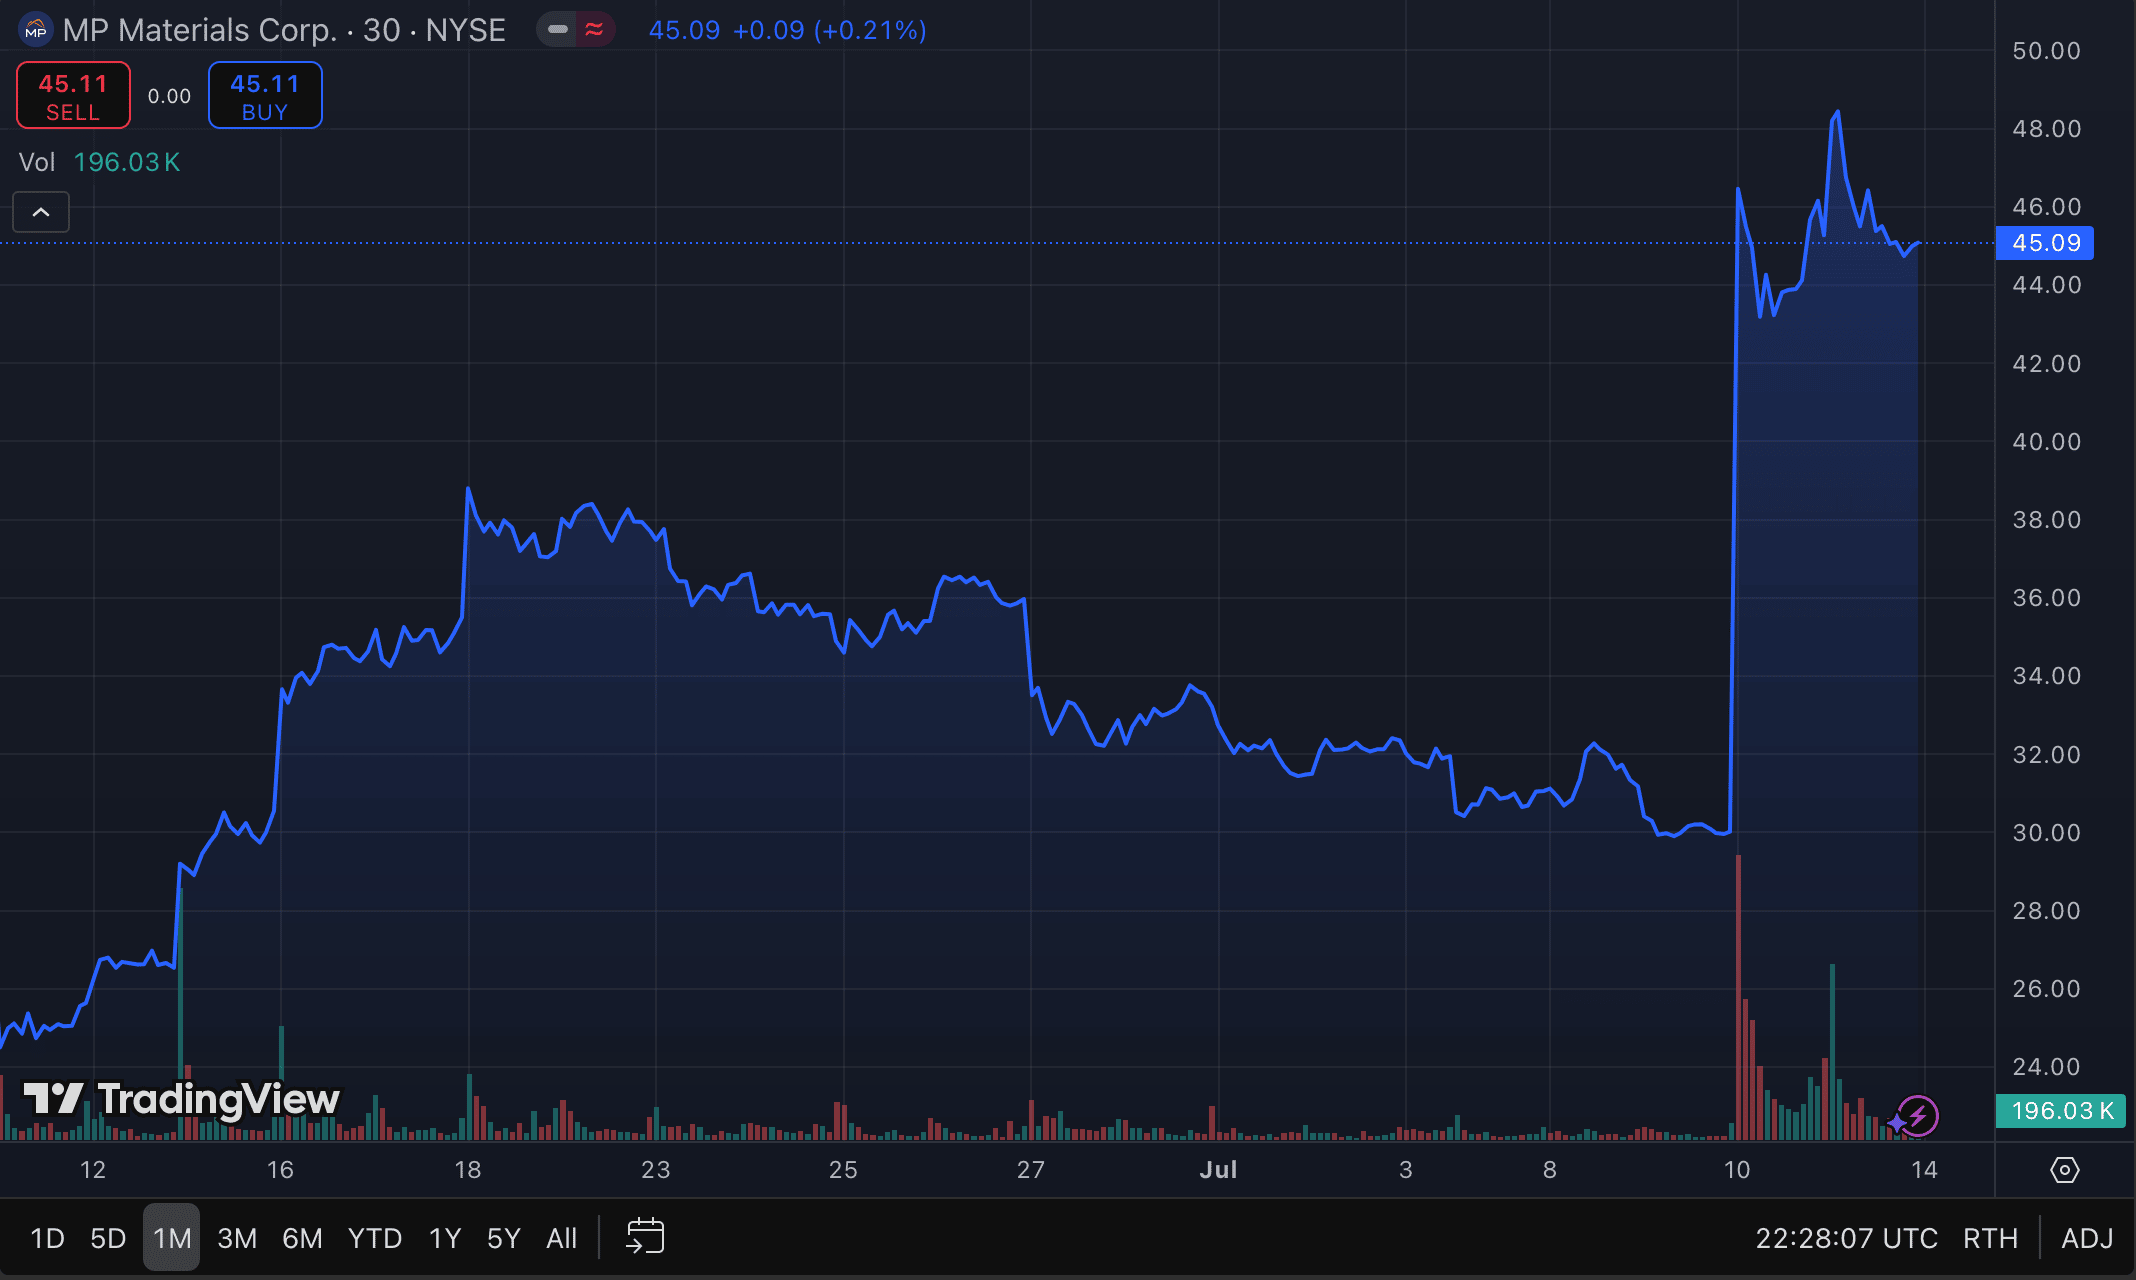Click the 48.00 price axis label
Image resolution: width=2136 pixels, height=1280 pixels.
2046,129
